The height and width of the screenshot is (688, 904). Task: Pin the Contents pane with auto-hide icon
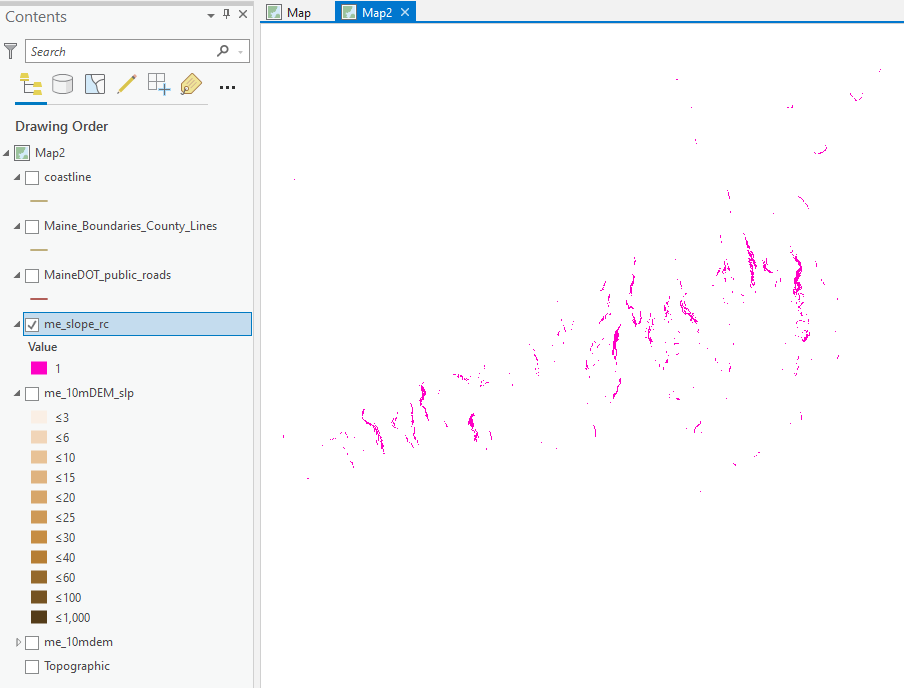pos(226,14)
